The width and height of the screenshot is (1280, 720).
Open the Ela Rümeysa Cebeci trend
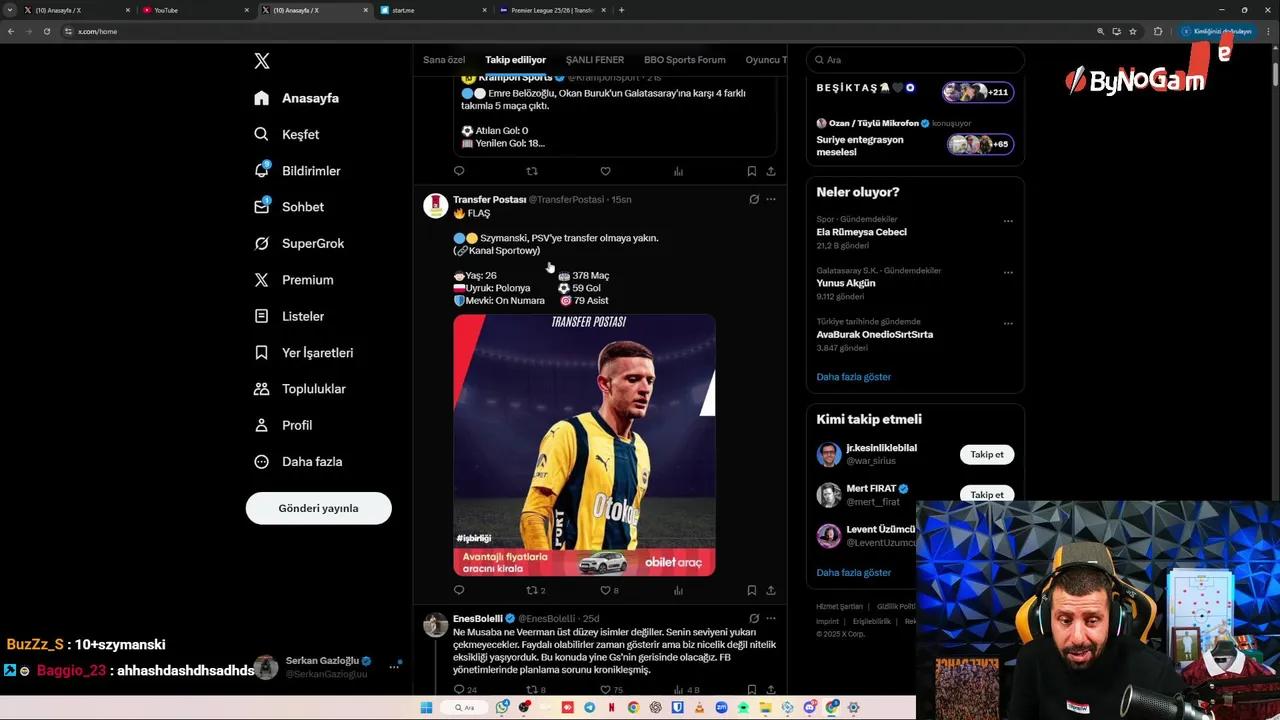point(861,232)
